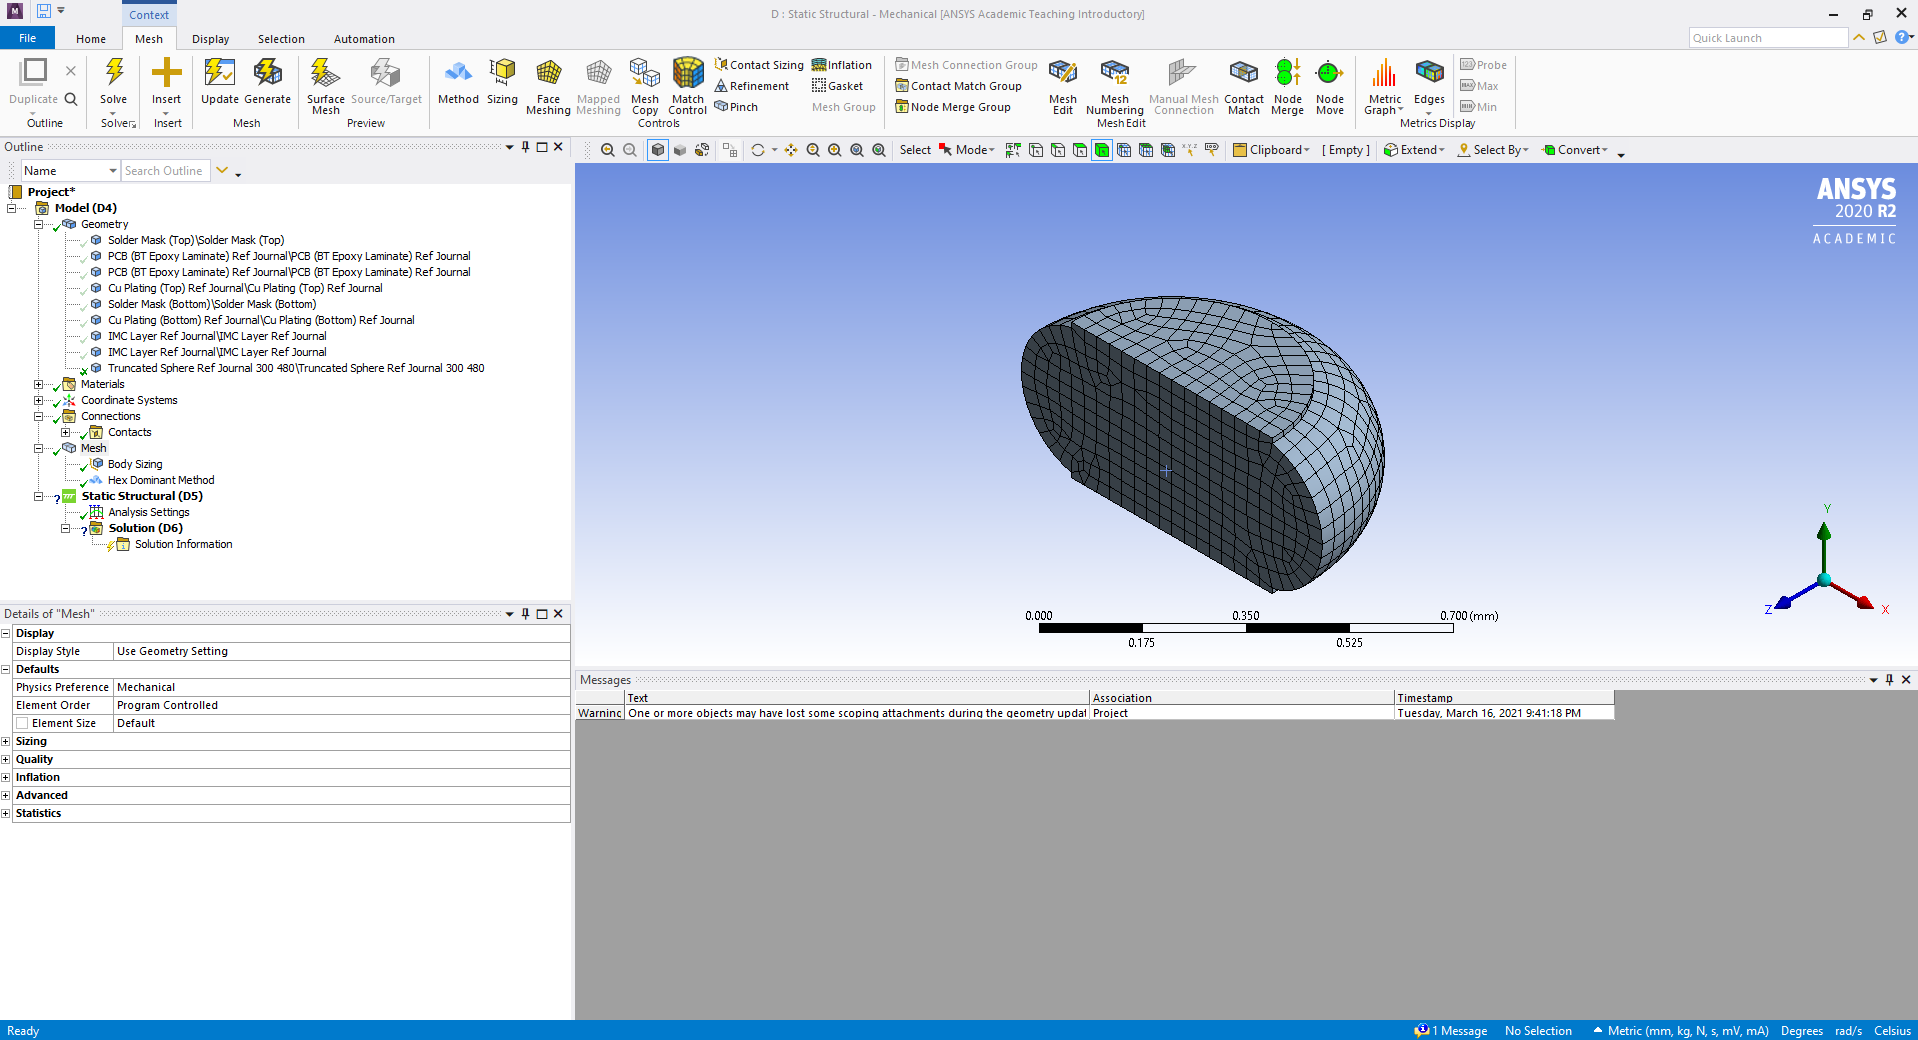The width and height of the screenshot is (1918, 1040).
Task: Expand the Materials tree node
Action: [37, 384]
